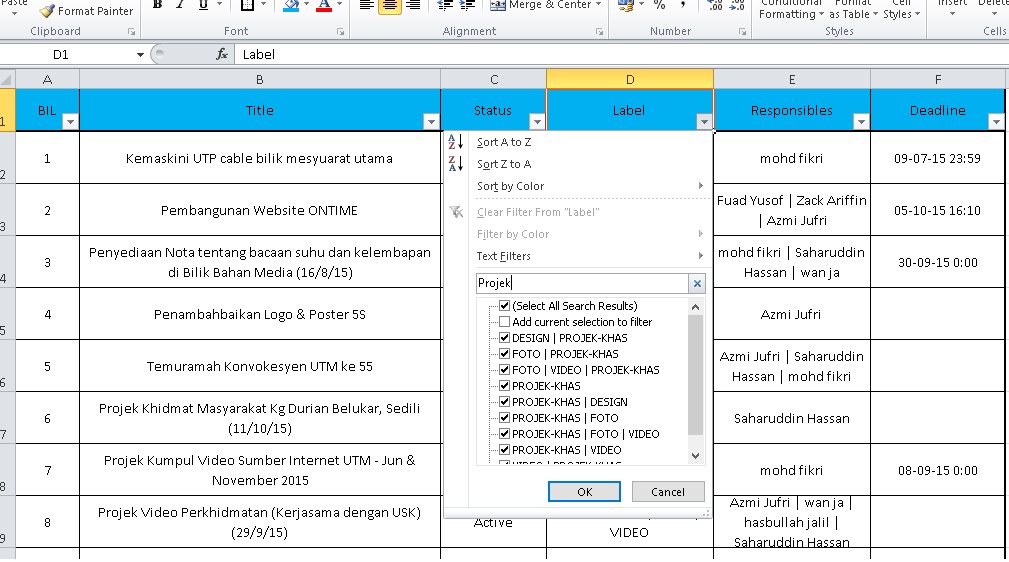Click the Sort A to Z icon
Viewport: 1009px width, 562px height.
[456, 142]
